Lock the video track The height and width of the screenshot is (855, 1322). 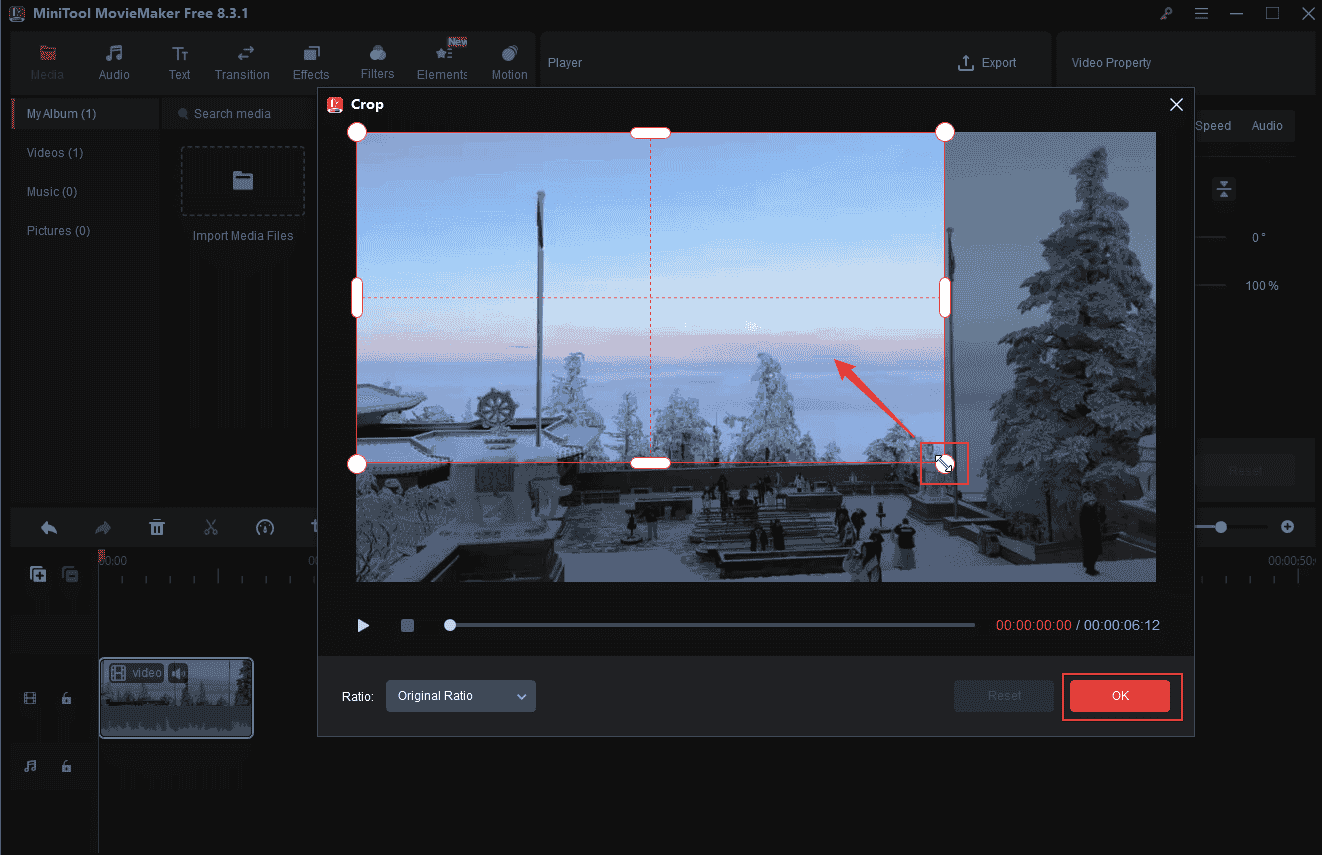click(x=66, y=698)
